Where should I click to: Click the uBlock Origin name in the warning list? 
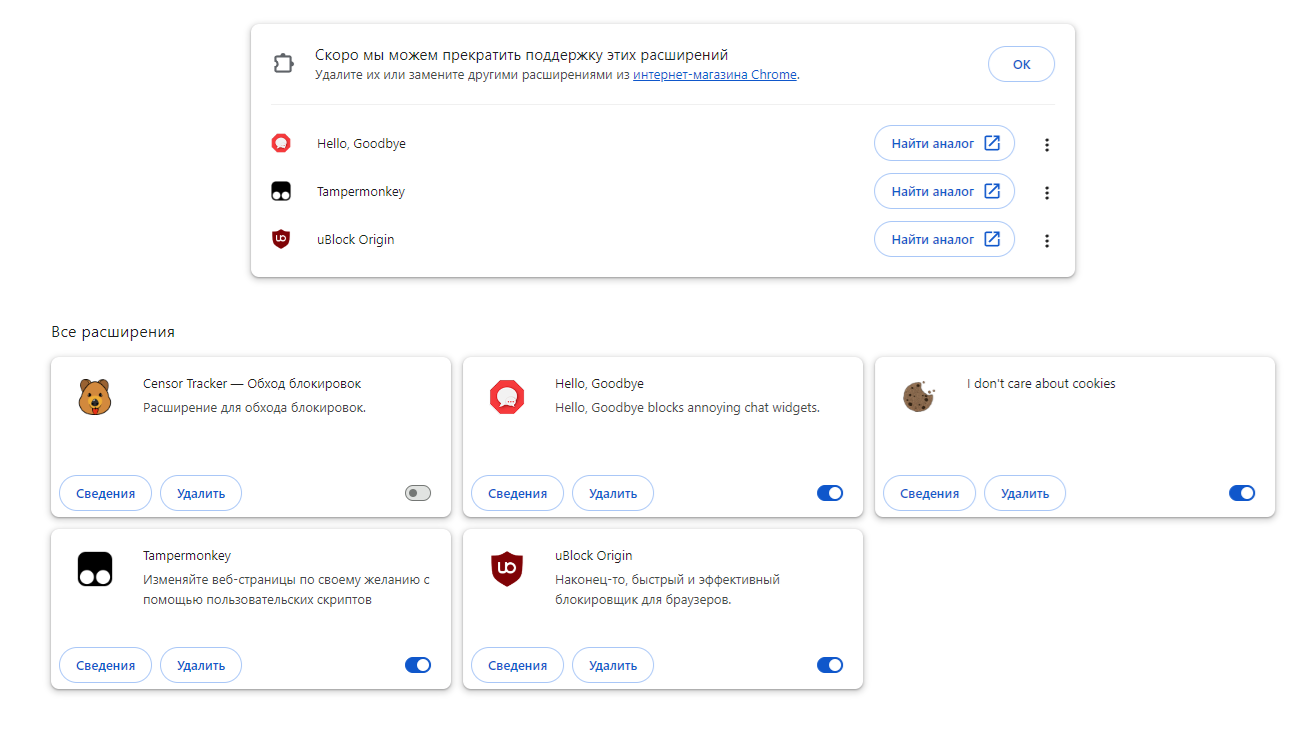click(356, 240)
